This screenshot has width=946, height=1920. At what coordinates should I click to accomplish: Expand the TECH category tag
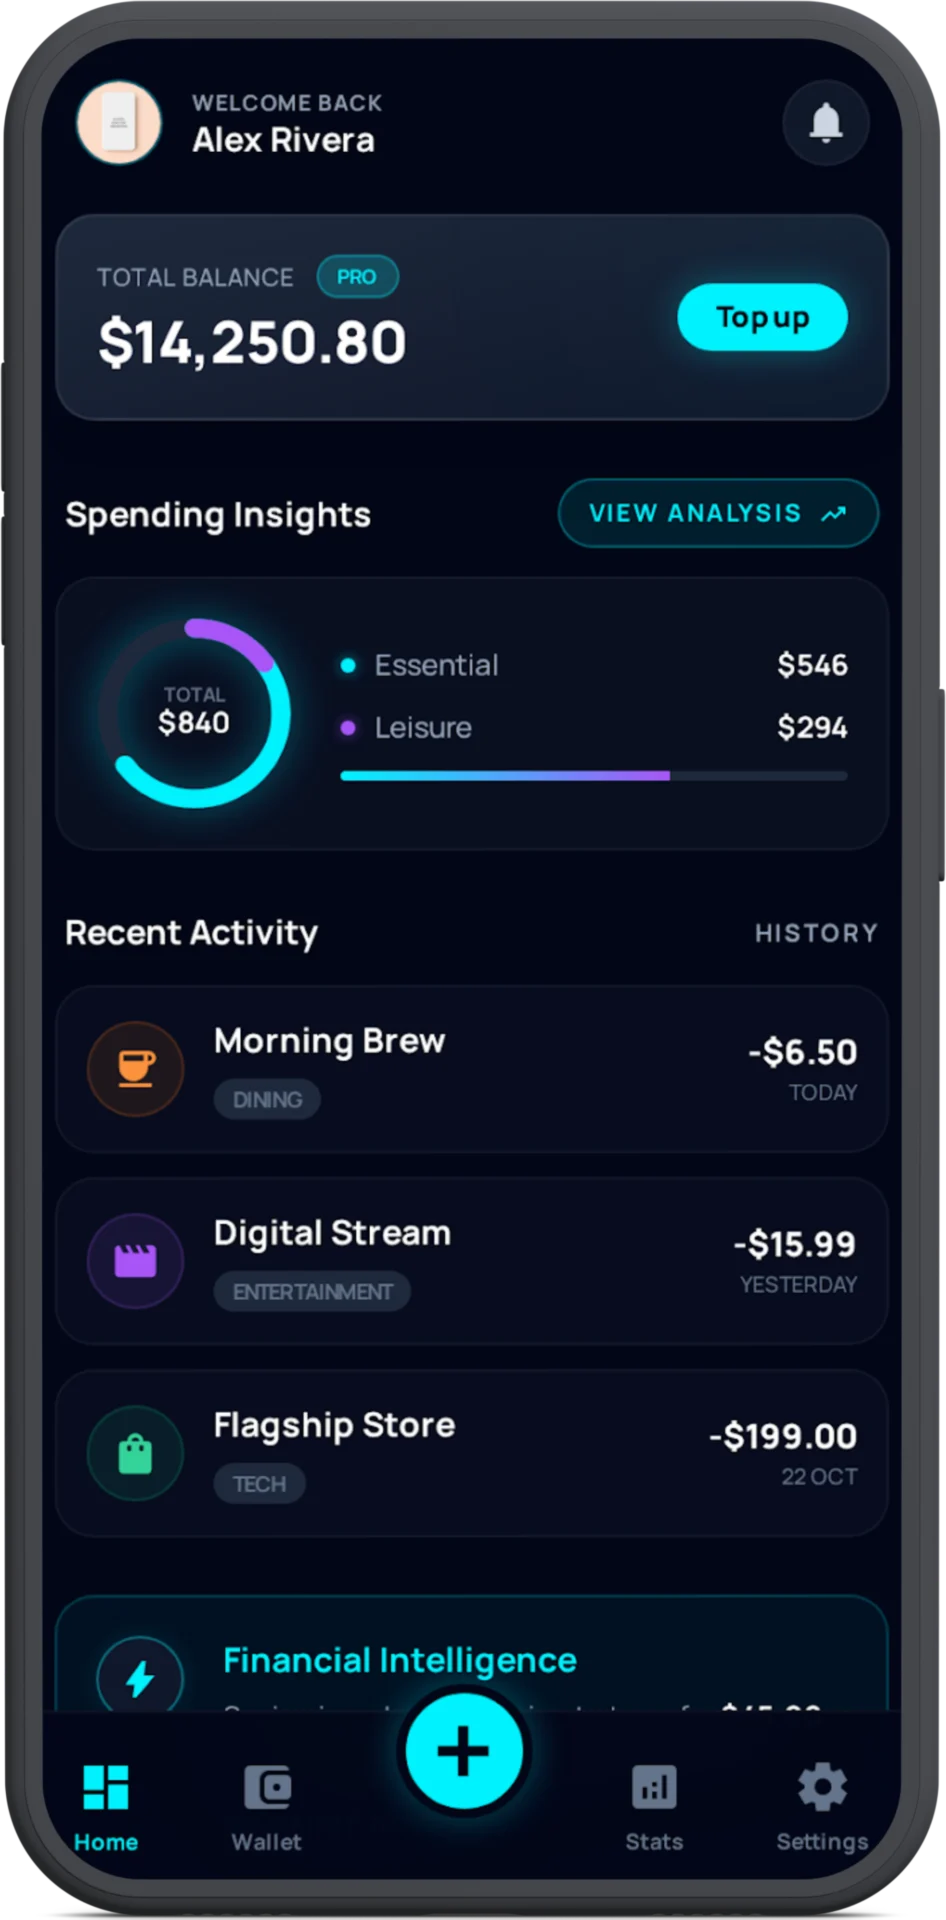pos(259,1484)
